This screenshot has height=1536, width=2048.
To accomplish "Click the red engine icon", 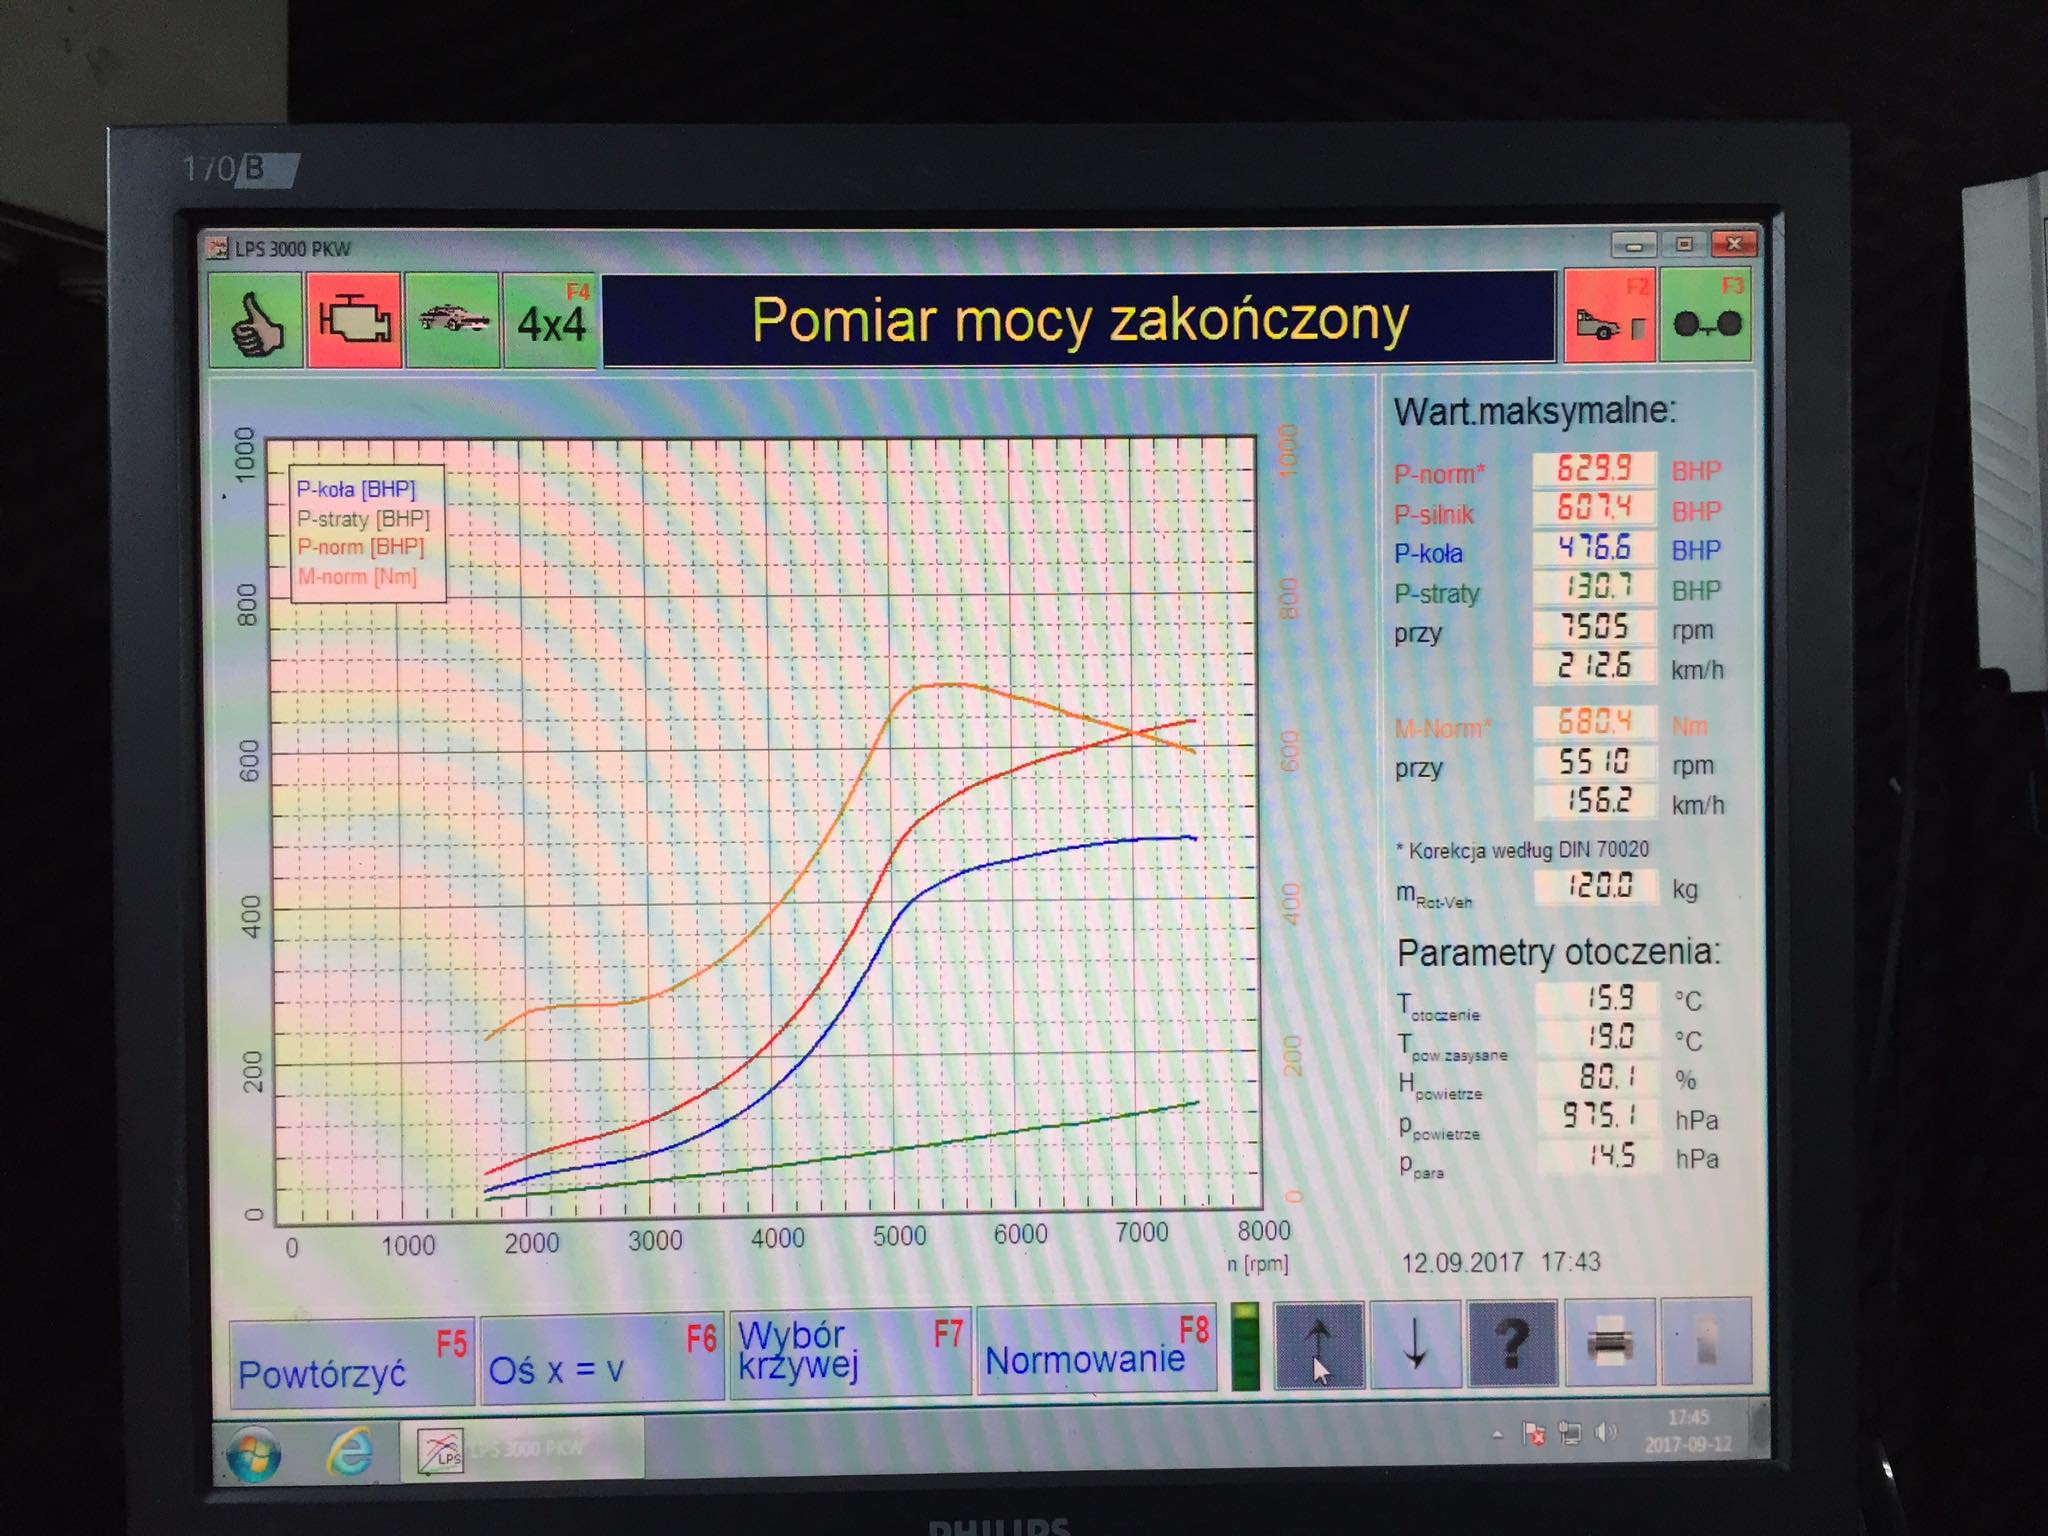I will [354, 321].
